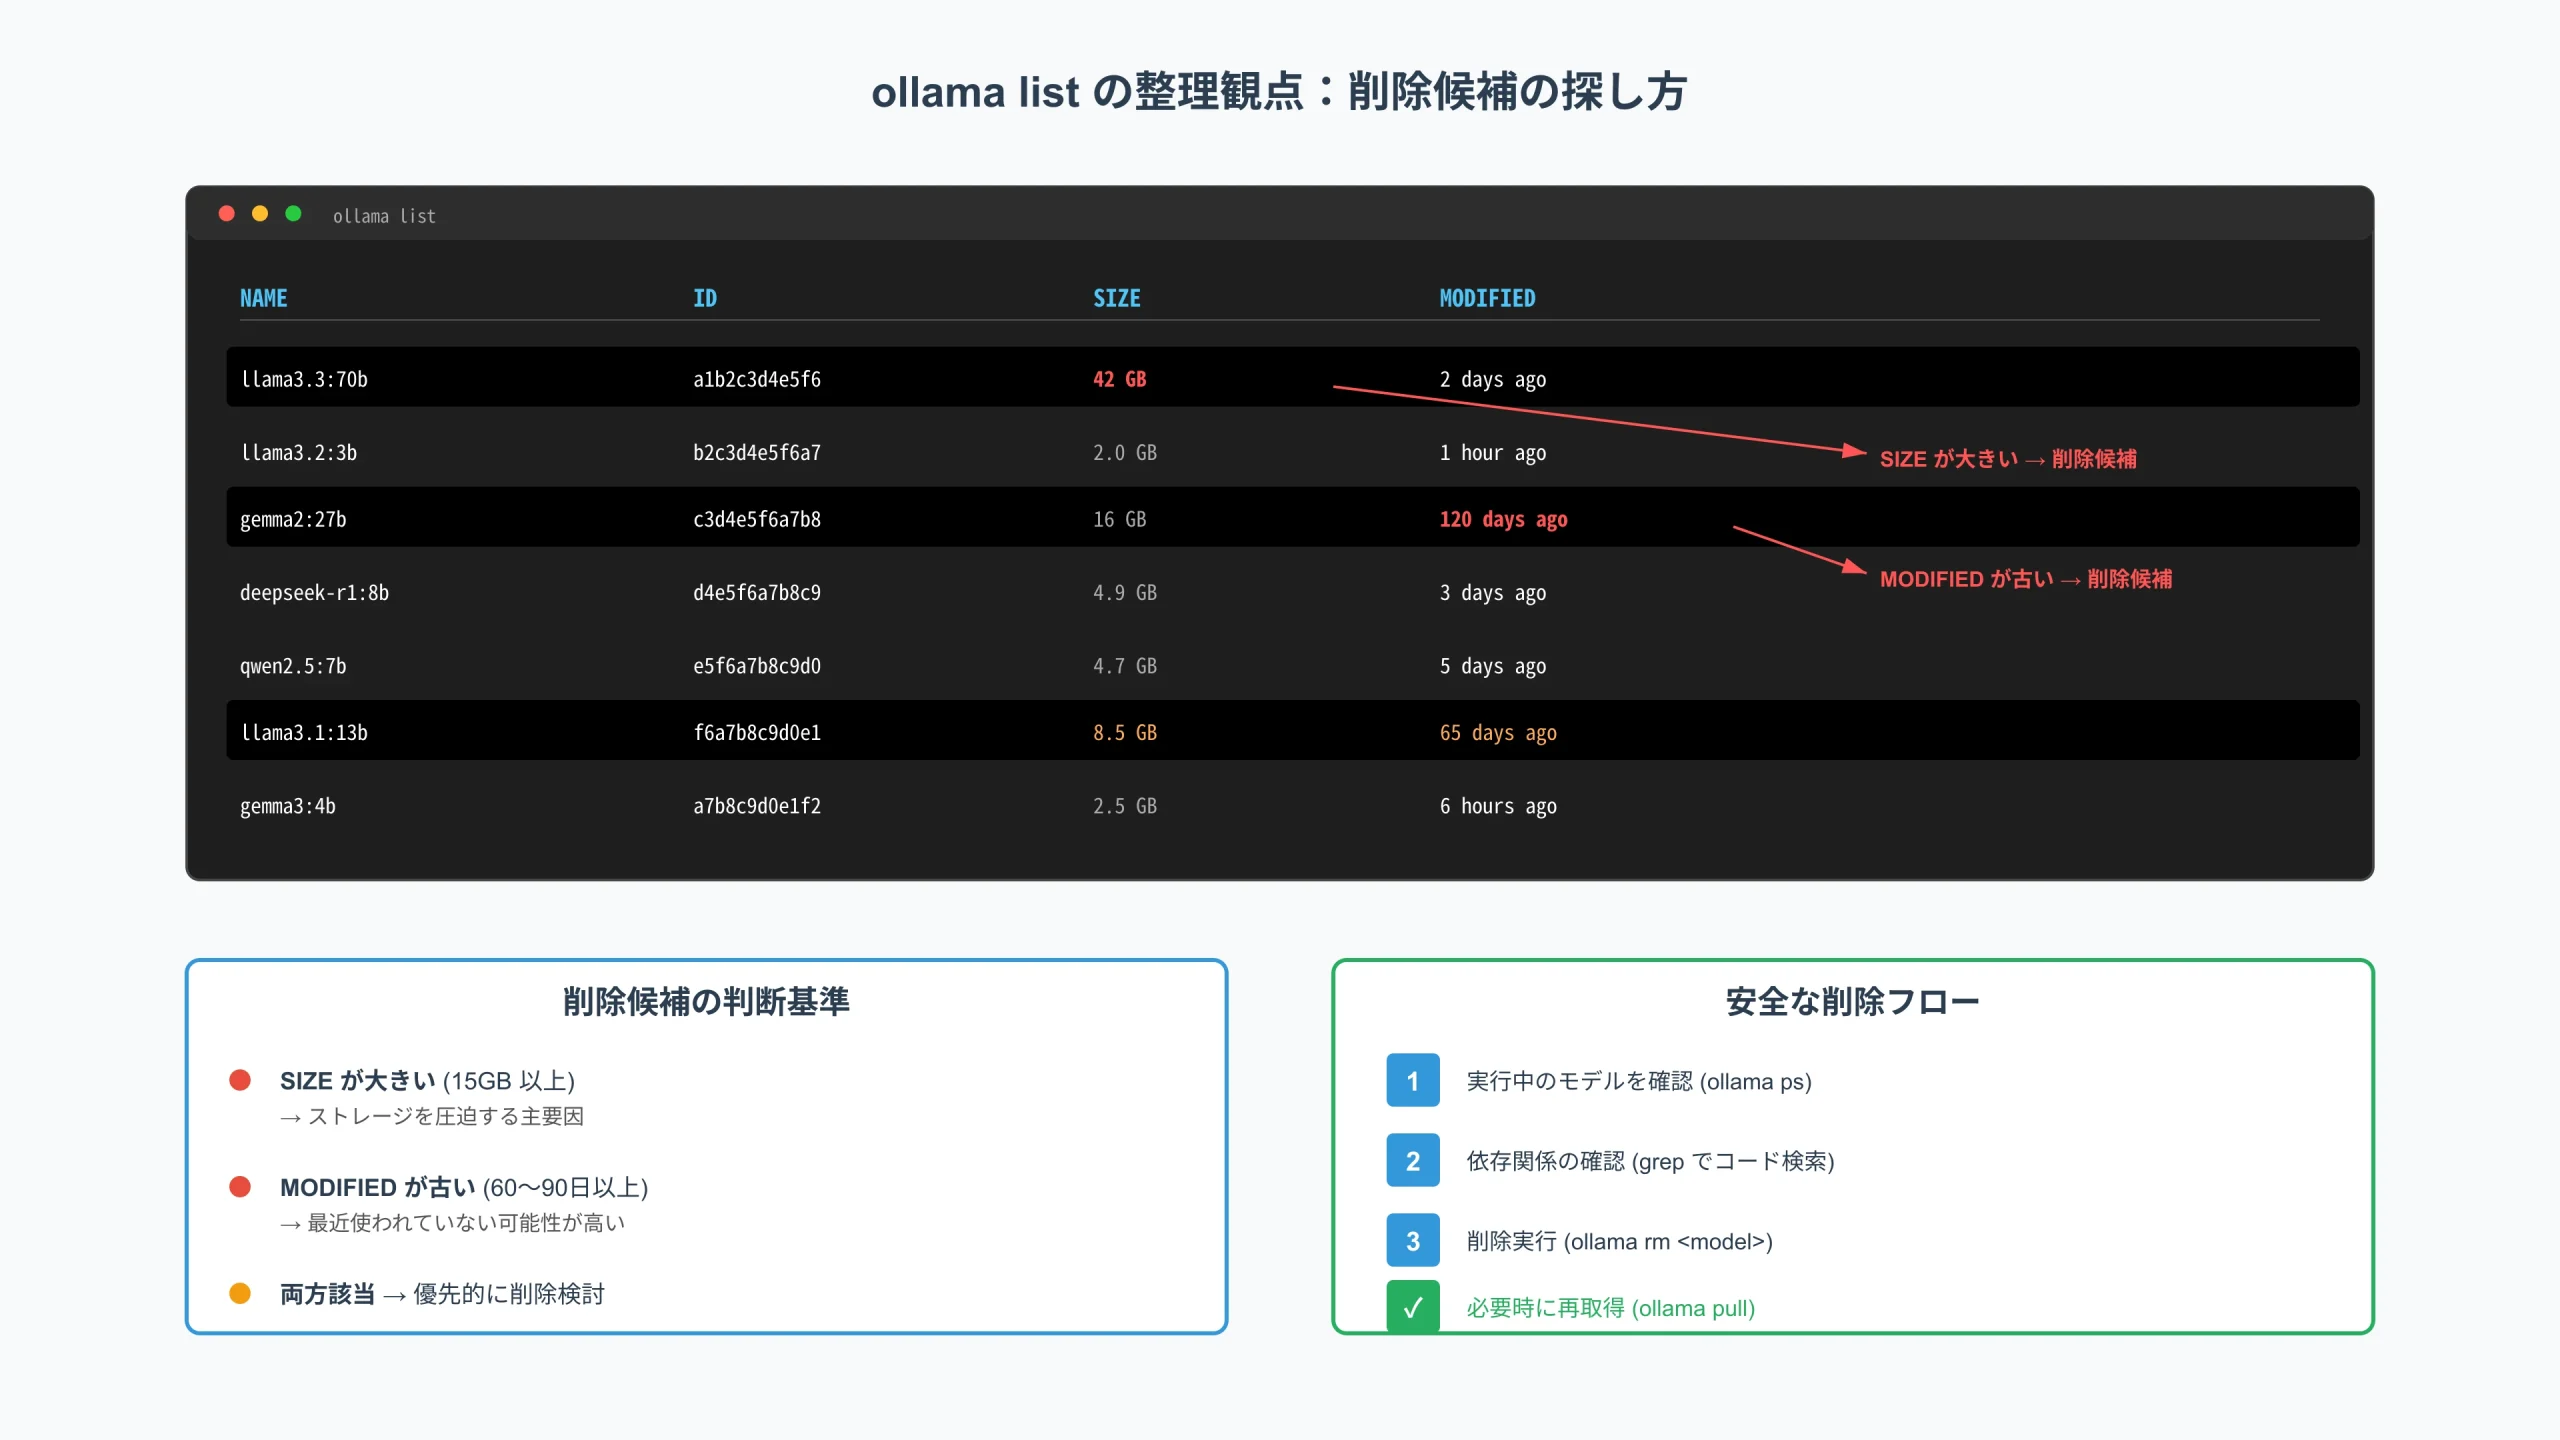This screenshot has width=2560, height=1440.
Task: Click the ID column header
Action: coord(705,298)
